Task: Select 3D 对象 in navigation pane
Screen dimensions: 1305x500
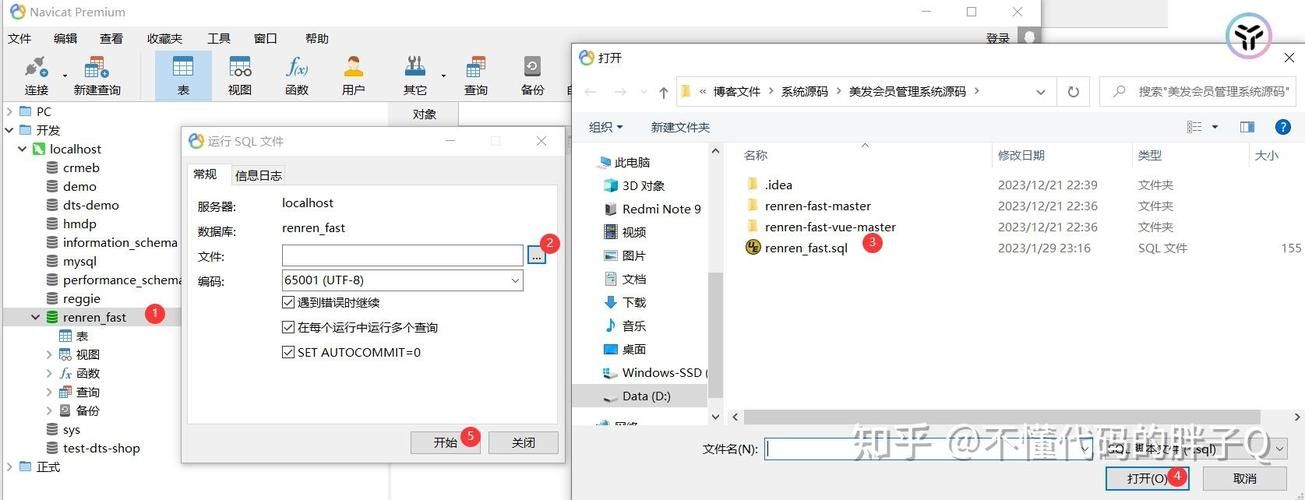Action: (x=634, y=185)
